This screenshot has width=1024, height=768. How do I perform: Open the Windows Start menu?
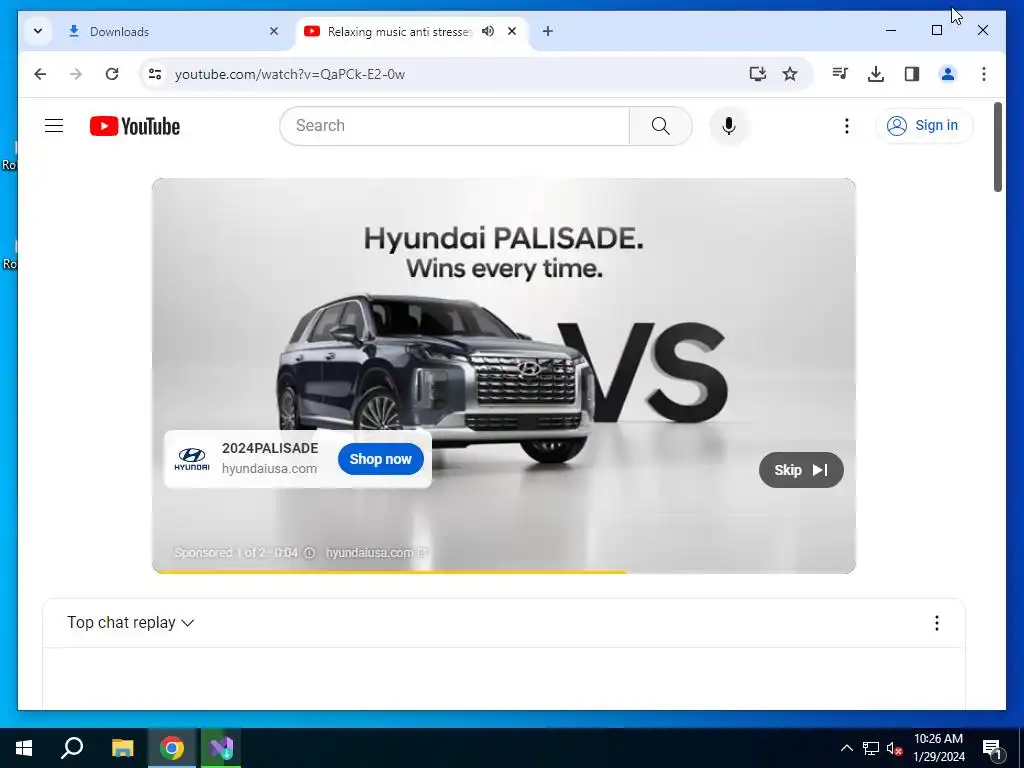pyautogui.click(x=24, y=748)
